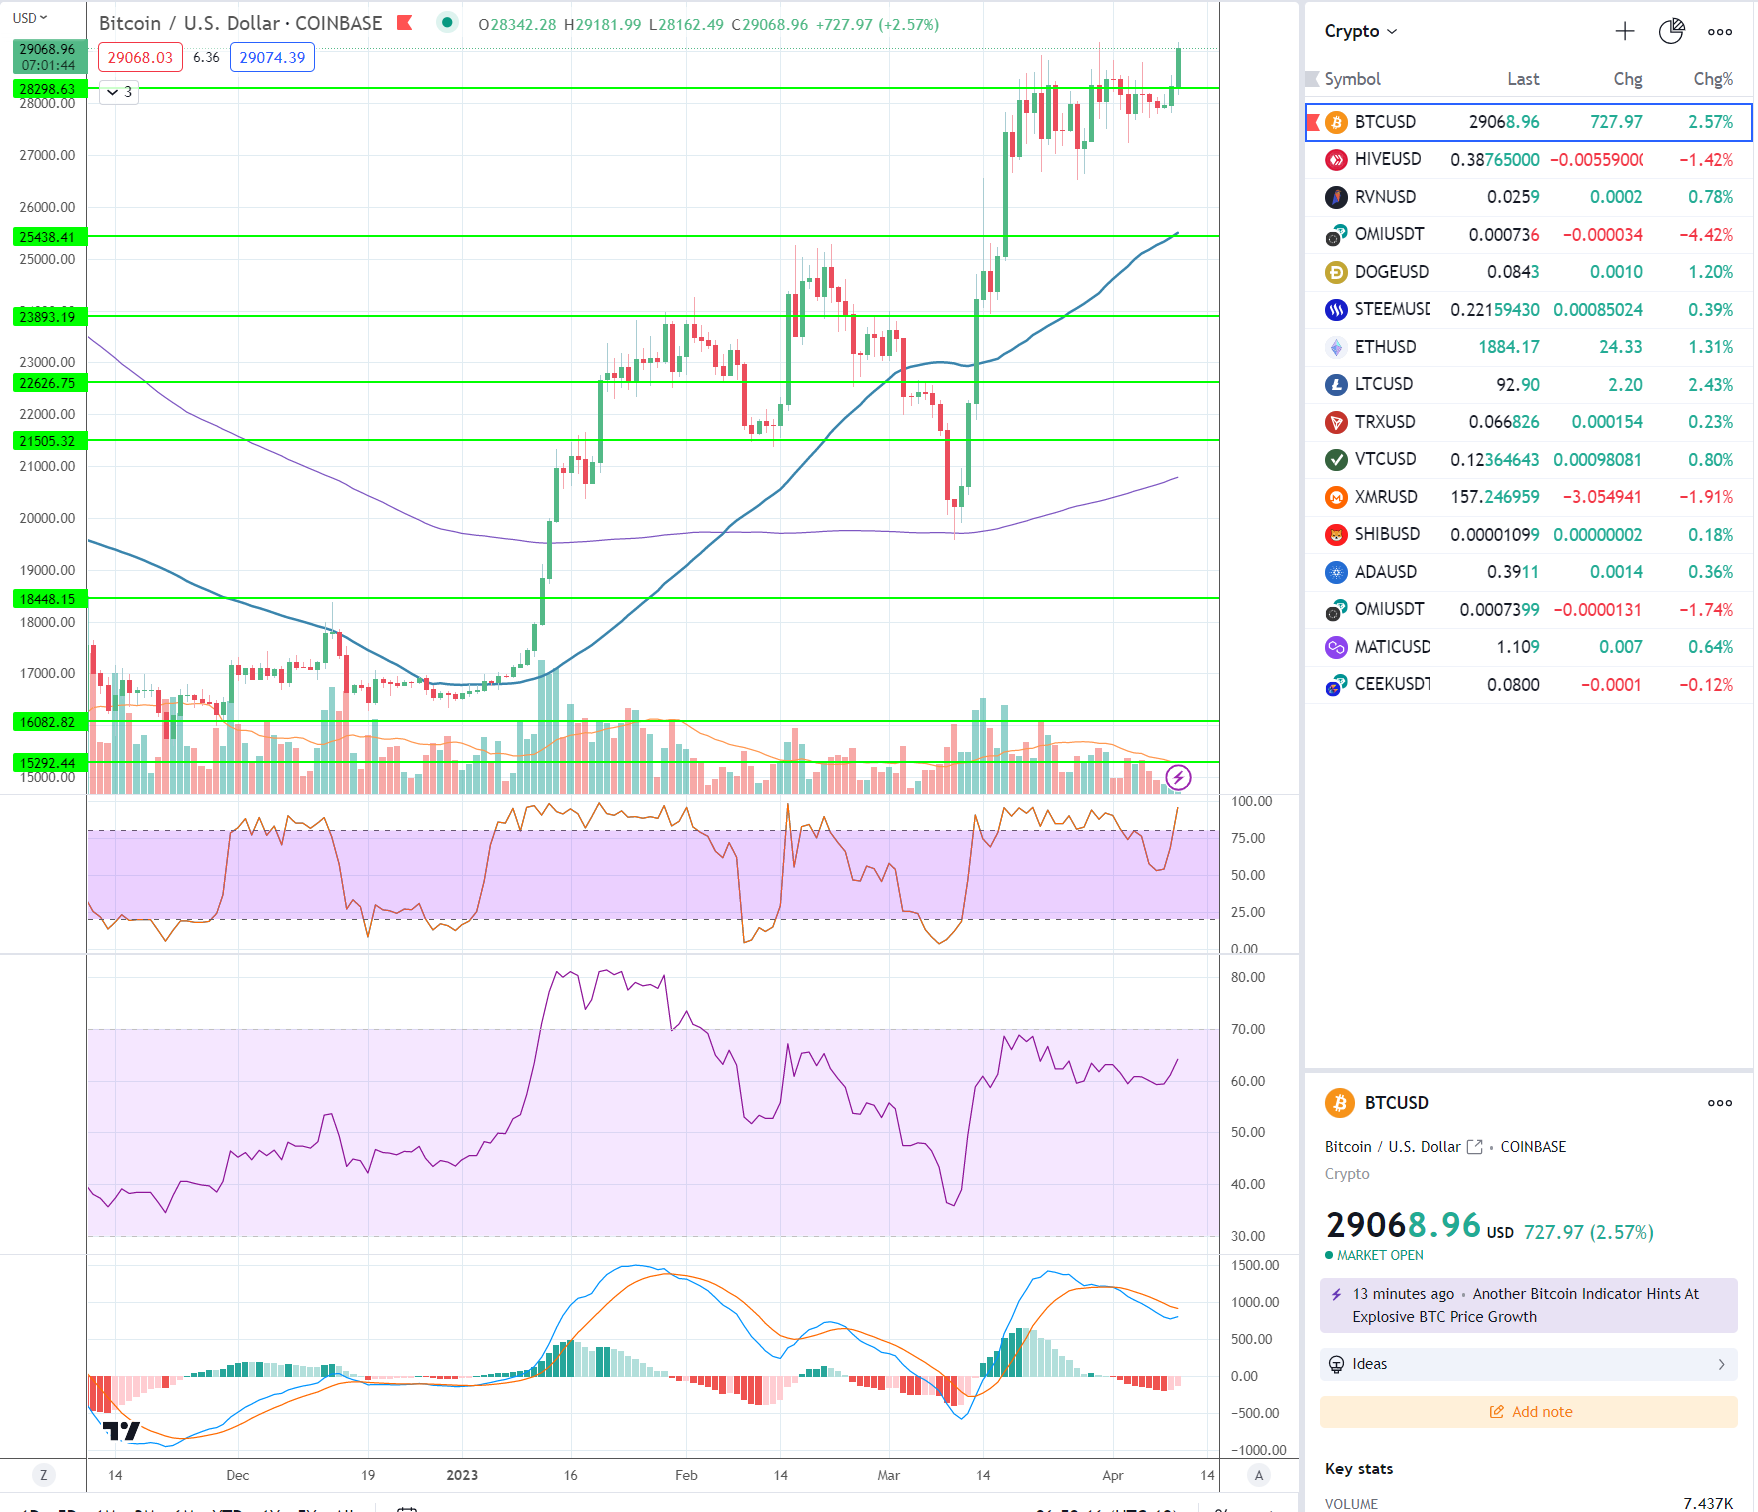1758x1512 pixels.
Task: Click the XMRUSD change percent −1.91%
Action: pos(1706,497)
